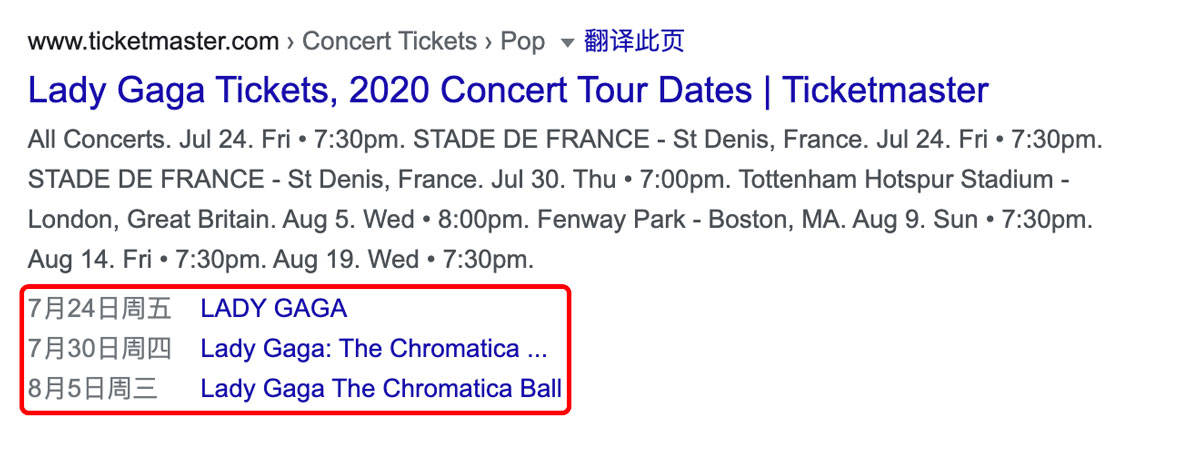Image resolution: width=1200 pixels, height=453 pixels.
Task: Open Lady Gaga Tickets Ticketmaster result title
Action: (x=508, y=91)
